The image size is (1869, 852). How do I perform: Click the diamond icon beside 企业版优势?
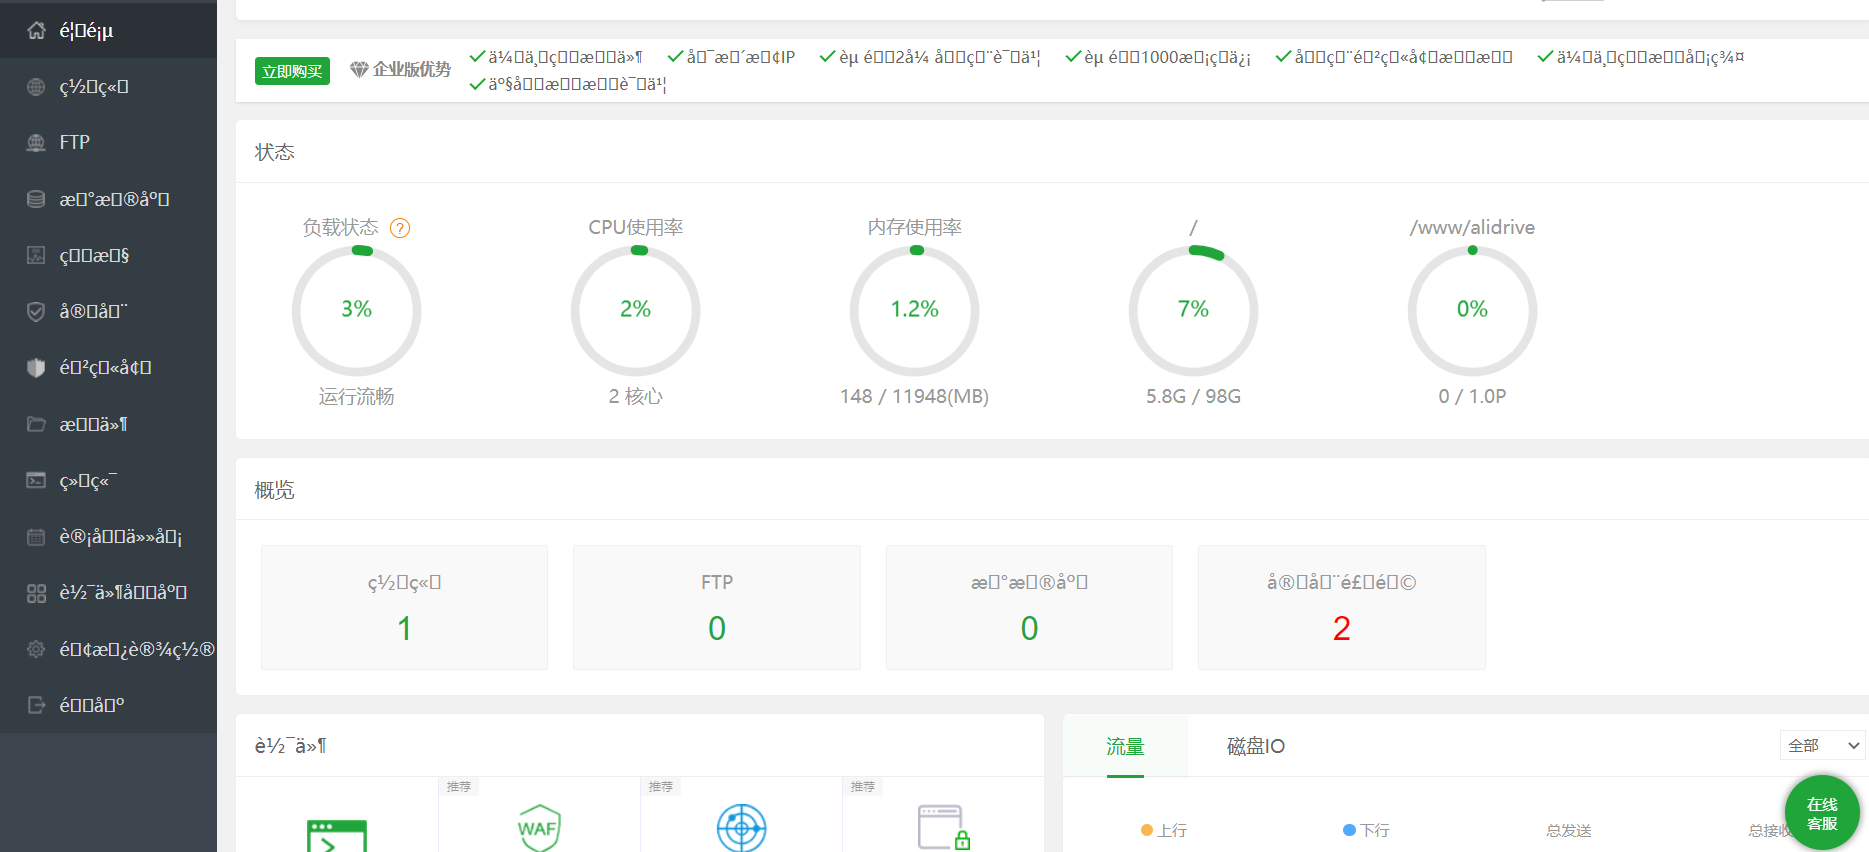click(359, 70)
